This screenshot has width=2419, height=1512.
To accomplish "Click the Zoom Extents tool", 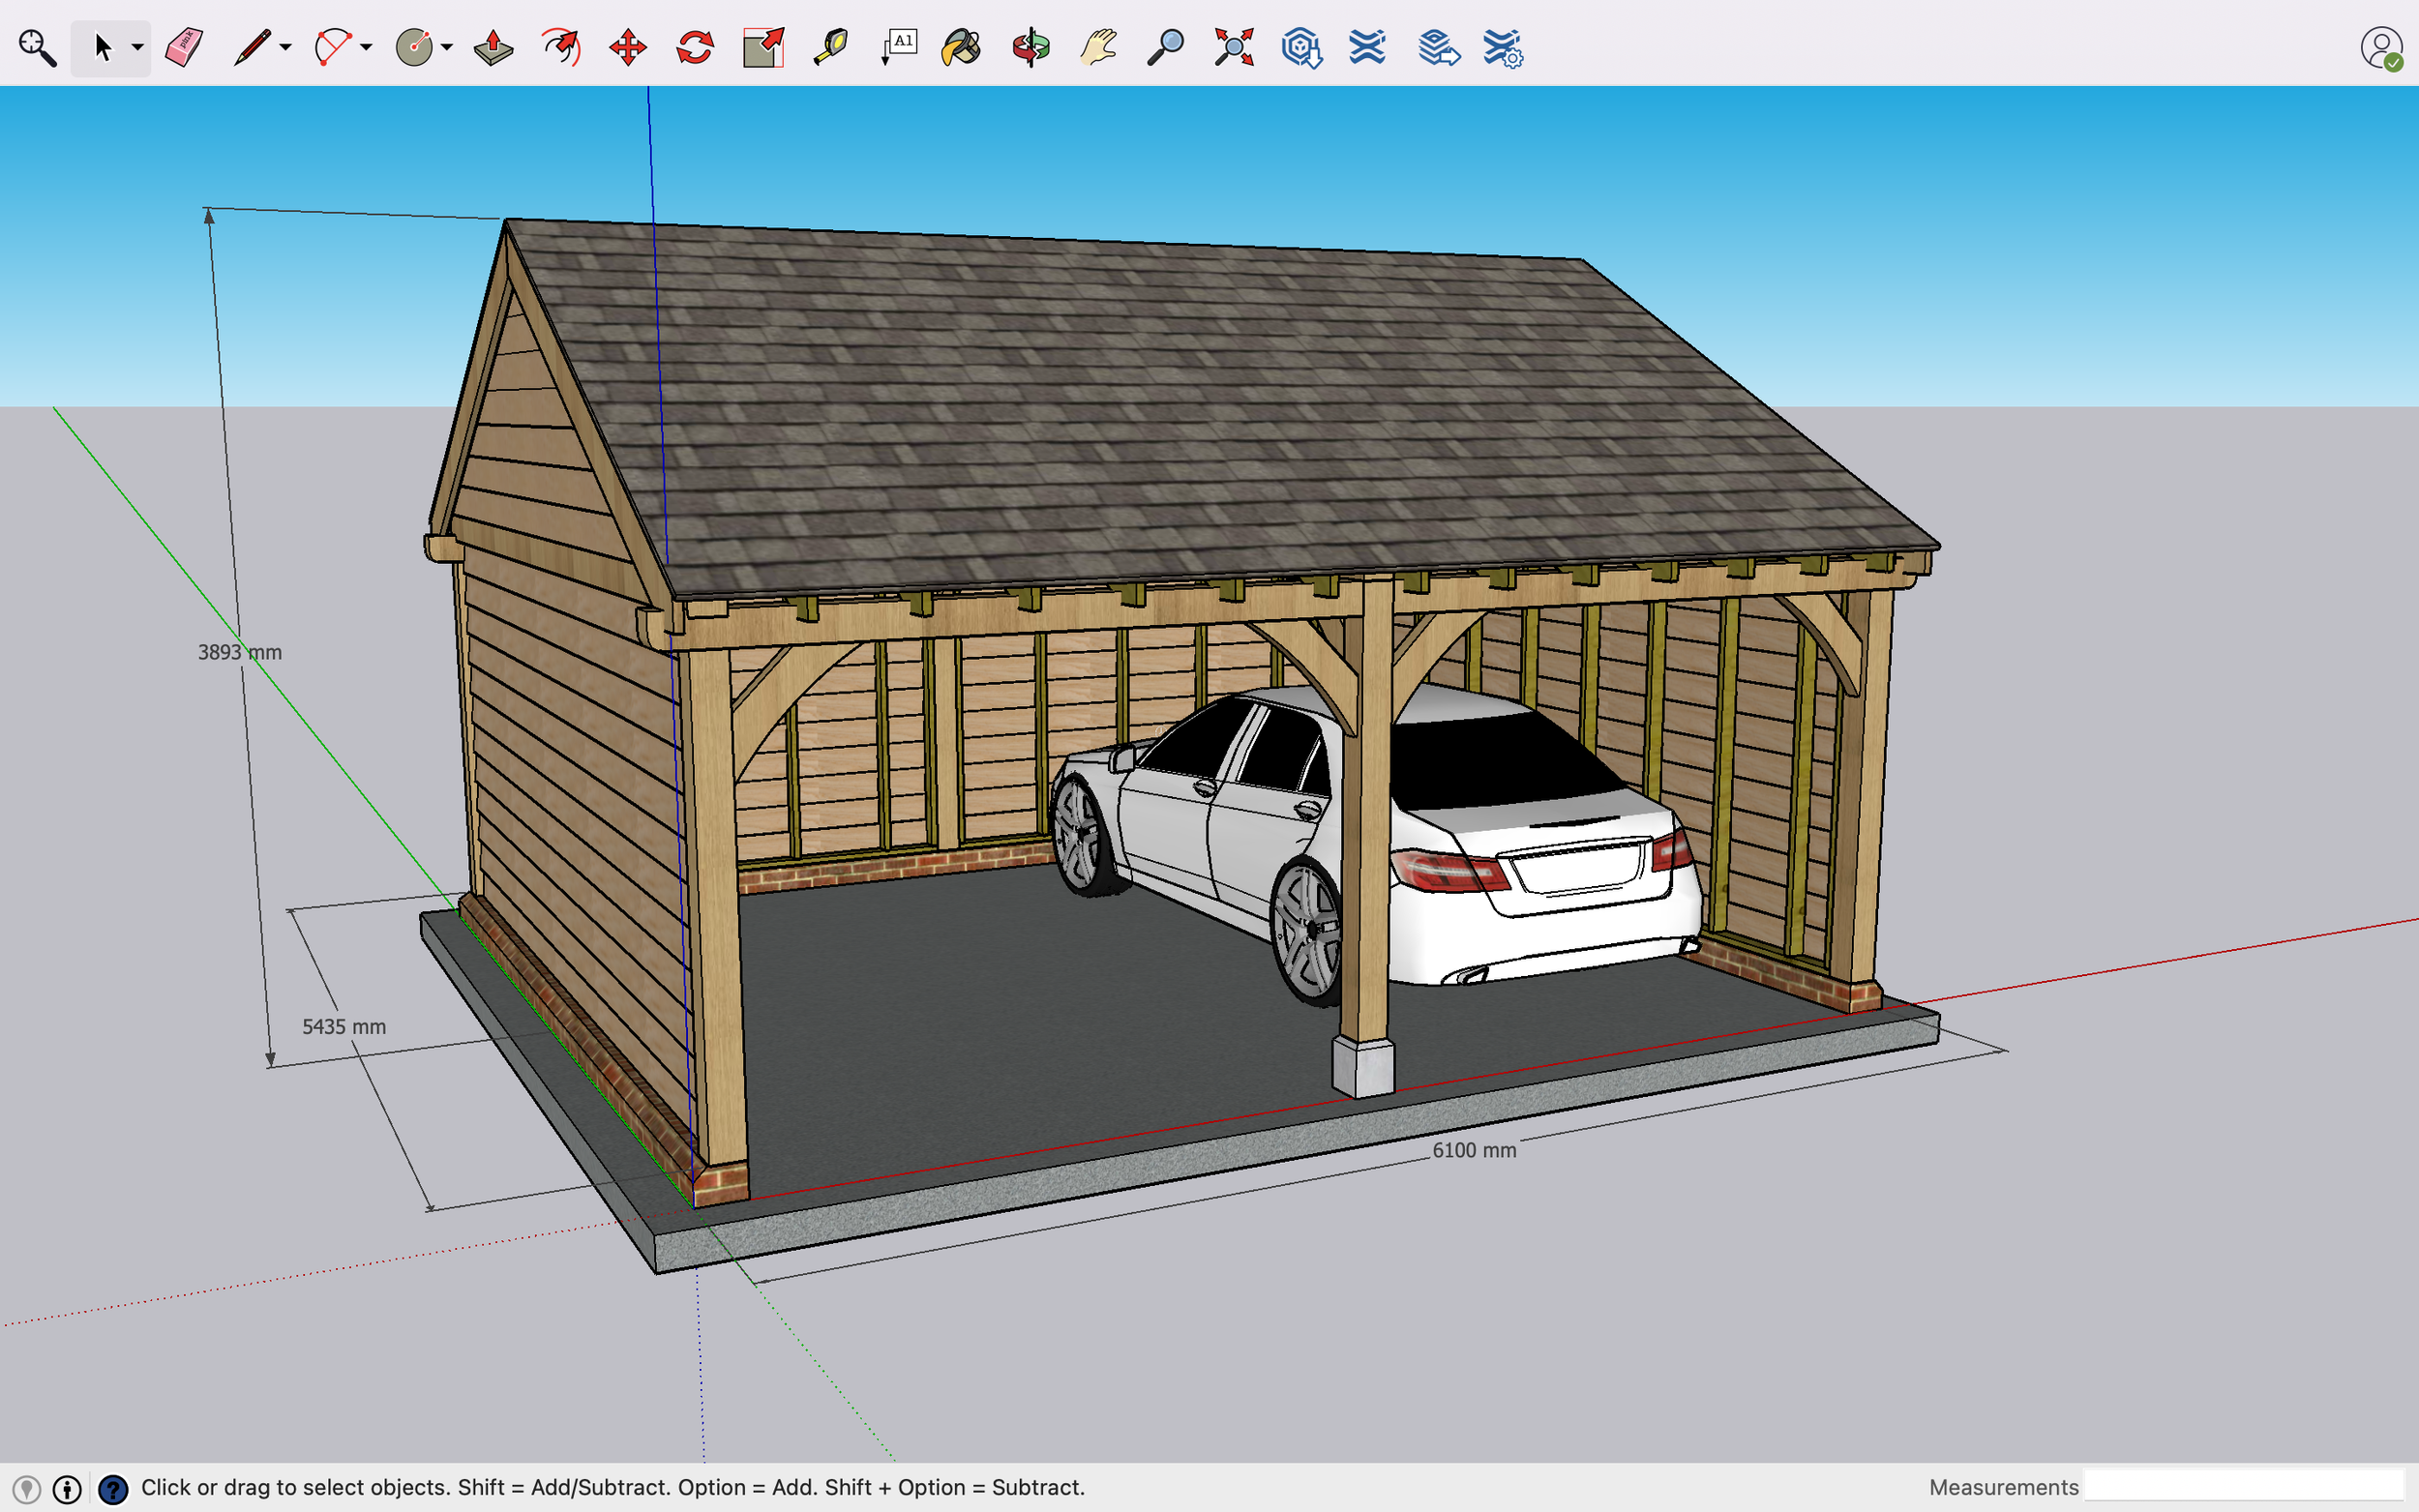I will pos(1234,47).
